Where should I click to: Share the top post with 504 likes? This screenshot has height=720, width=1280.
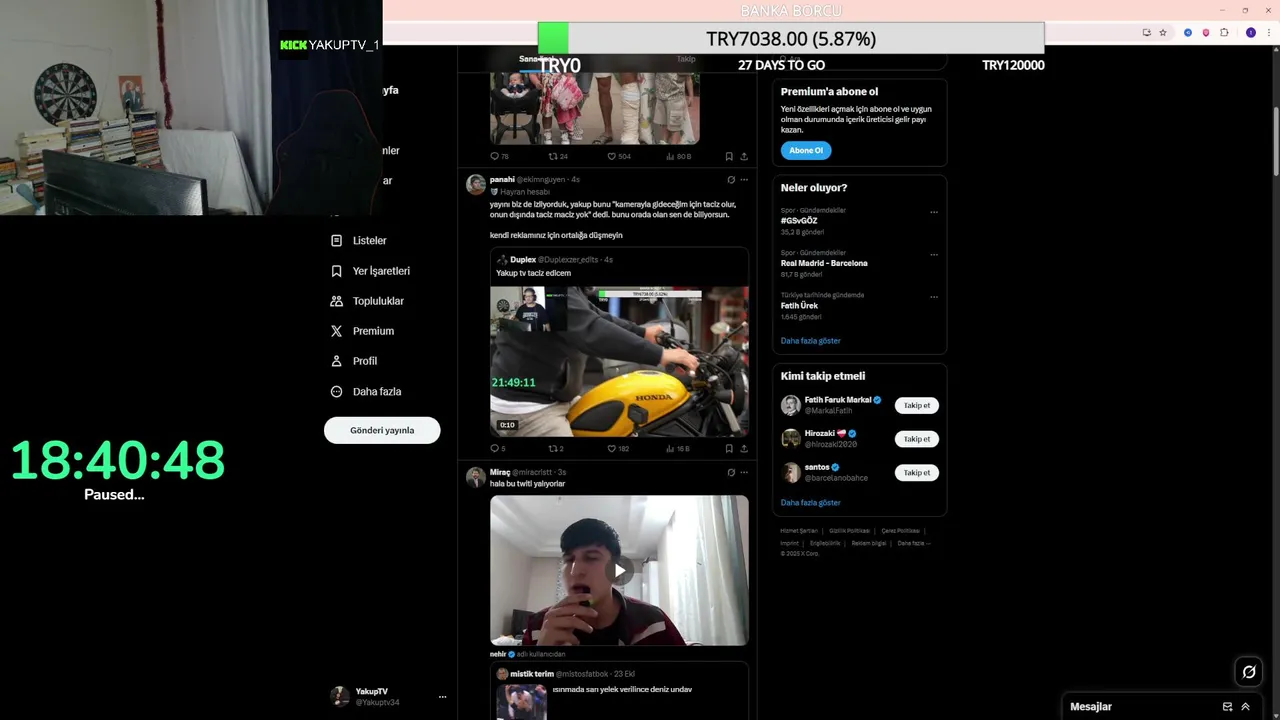(744, 157)
